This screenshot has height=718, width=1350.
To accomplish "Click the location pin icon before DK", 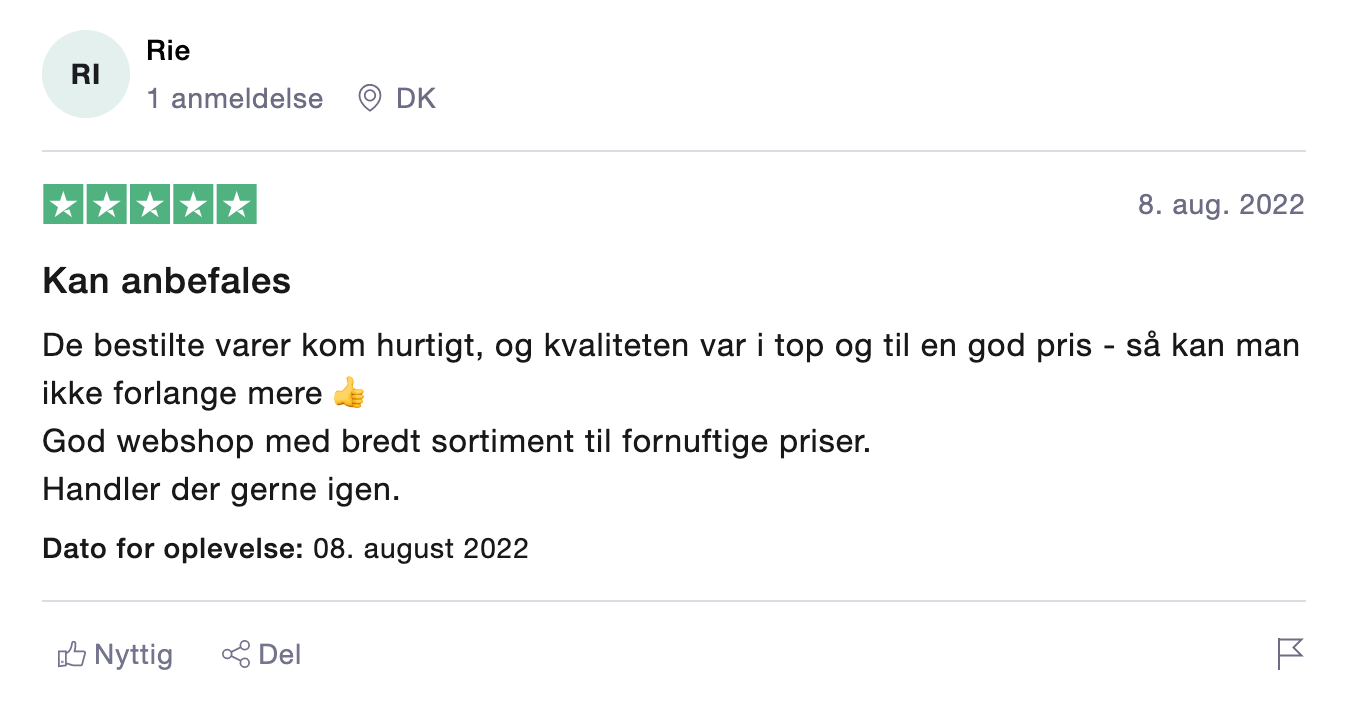I will [370, 99].
